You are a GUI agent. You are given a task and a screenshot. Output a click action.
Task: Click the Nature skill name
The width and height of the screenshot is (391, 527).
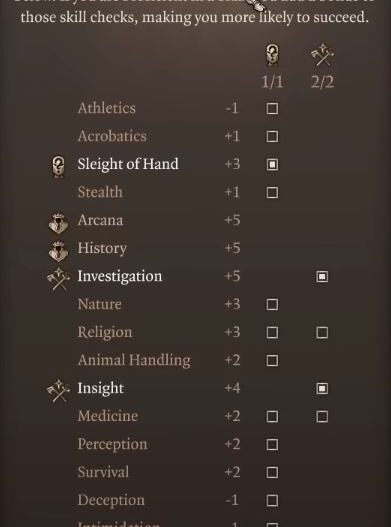(x=100, y=304)
